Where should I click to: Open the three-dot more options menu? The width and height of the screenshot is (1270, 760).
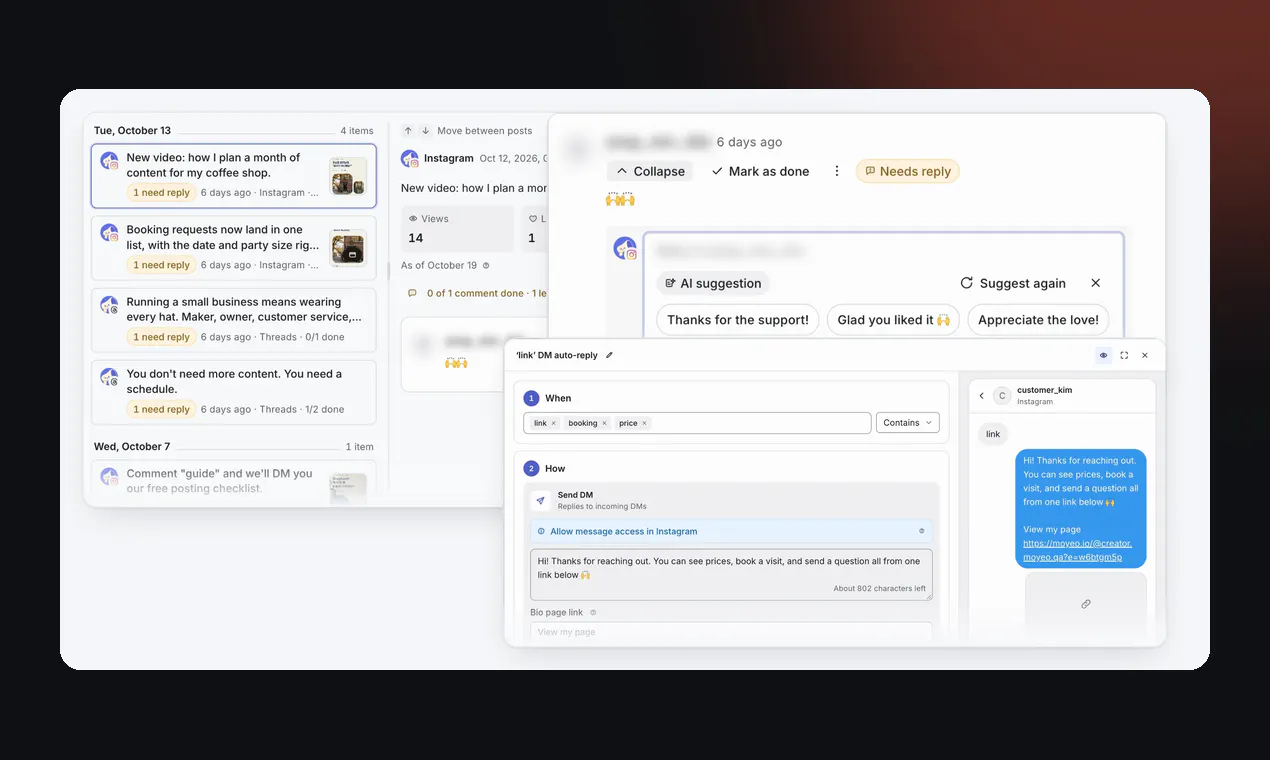point(837,171)
